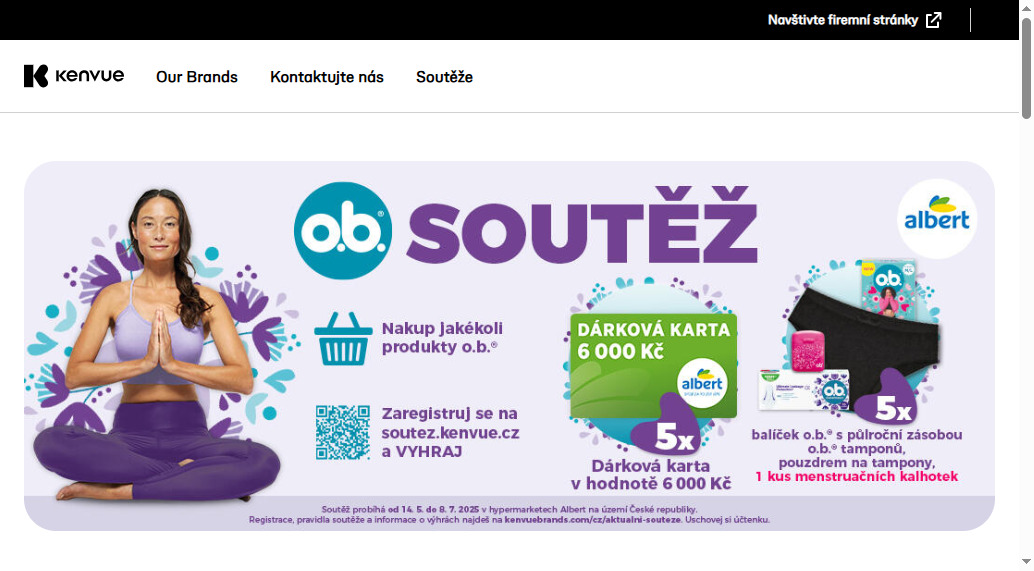Viewport: 1034px width, 571px height.
Task: Follow the Navštivte firemní stránky link
Action: tap(843, 20)
